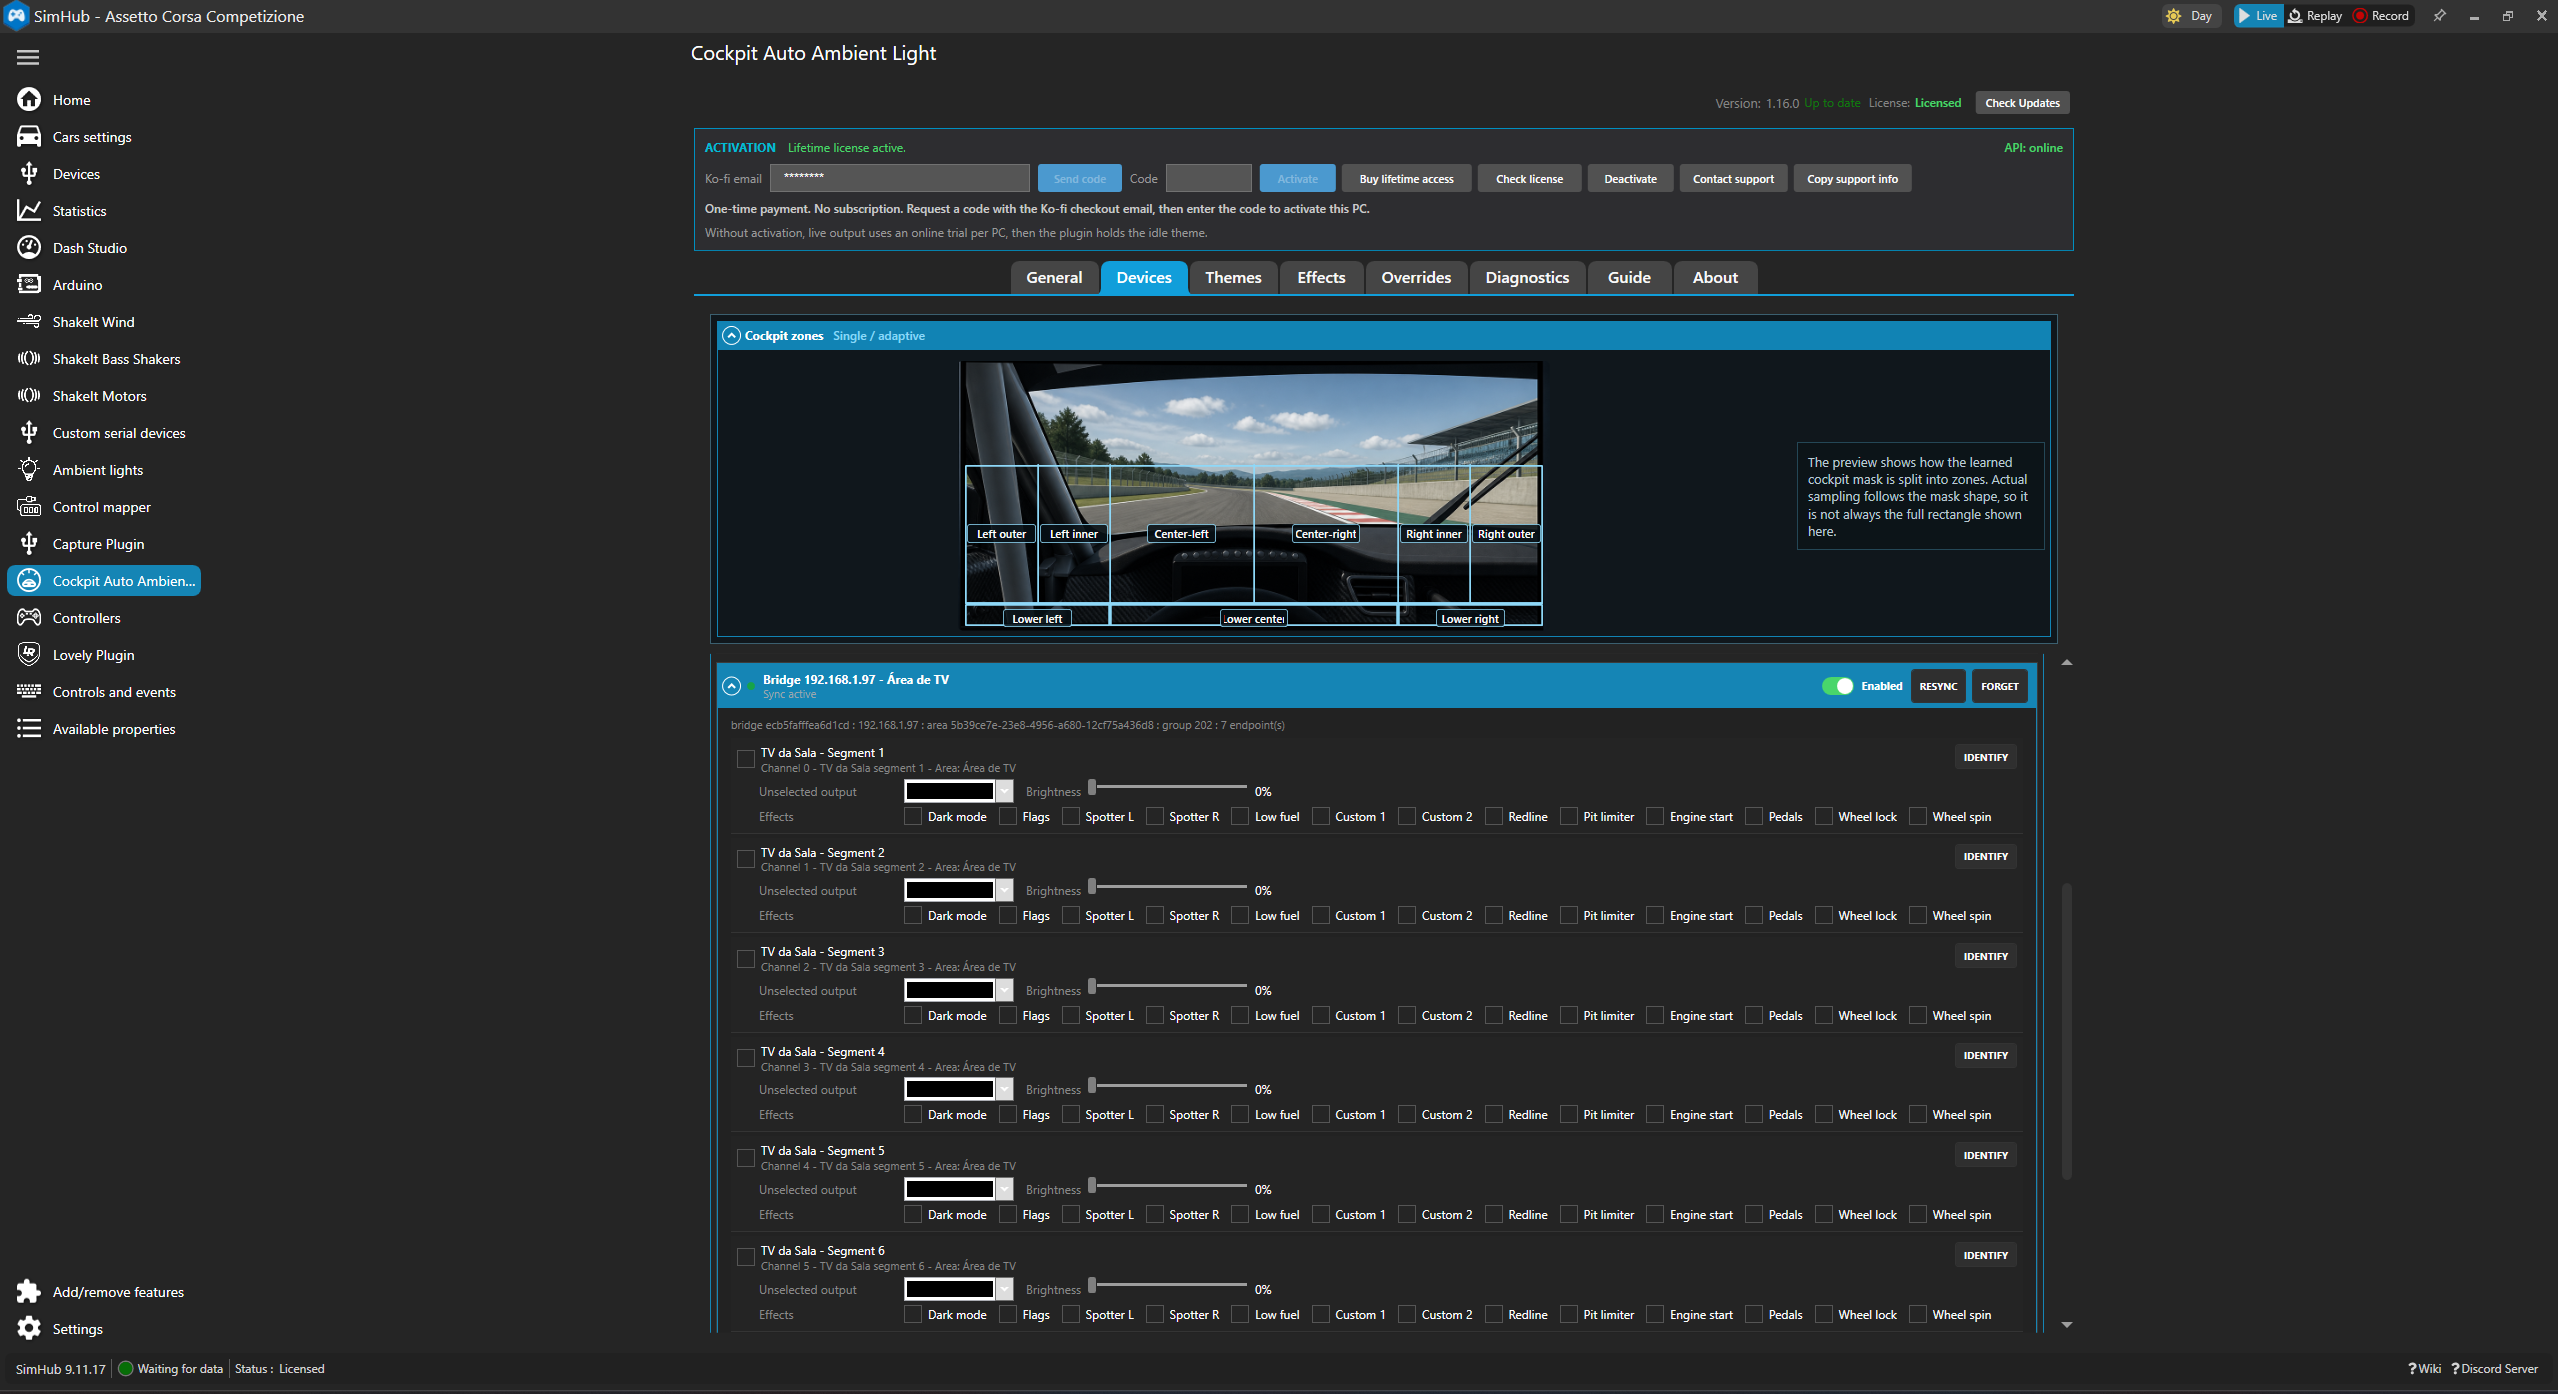Toggle the bridge Enabled switch
Viewport: 2558px width, 1394px height.
(x=1837, y=686)
